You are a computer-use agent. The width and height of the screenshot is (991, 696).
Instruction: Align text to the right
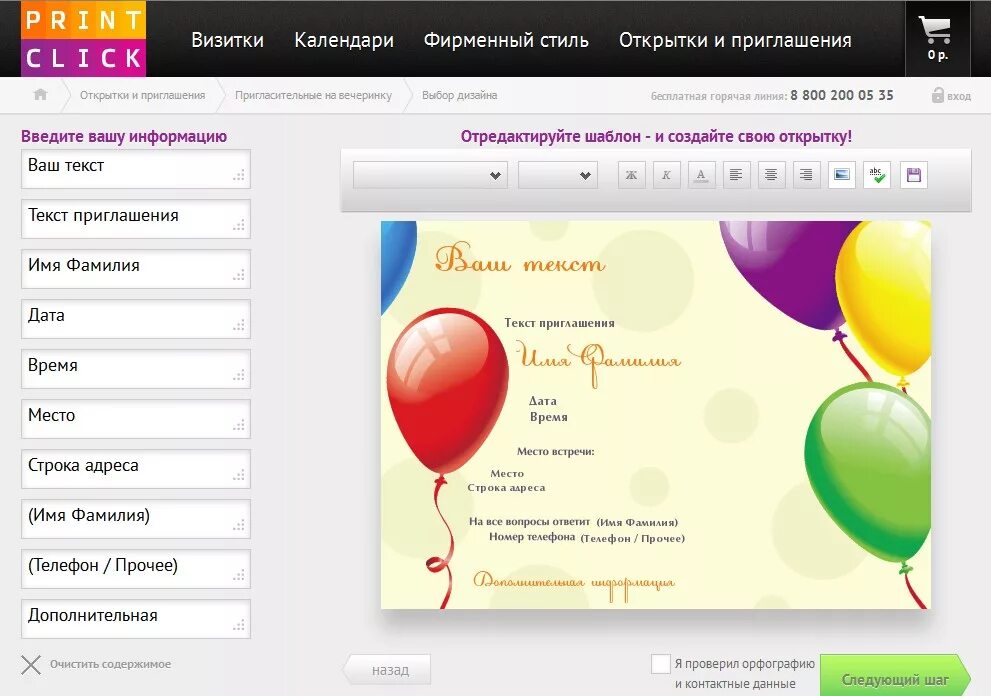click(x=806, y=175)
